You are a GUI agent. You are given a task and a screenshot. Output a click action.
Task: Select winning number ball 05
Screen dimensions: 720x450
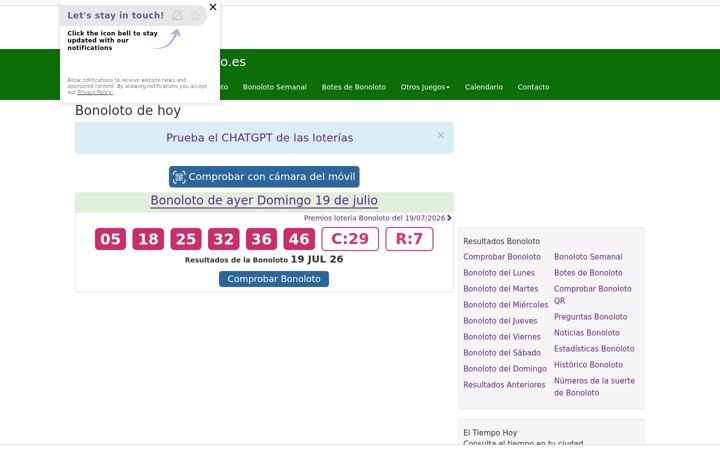click(110, 239)
